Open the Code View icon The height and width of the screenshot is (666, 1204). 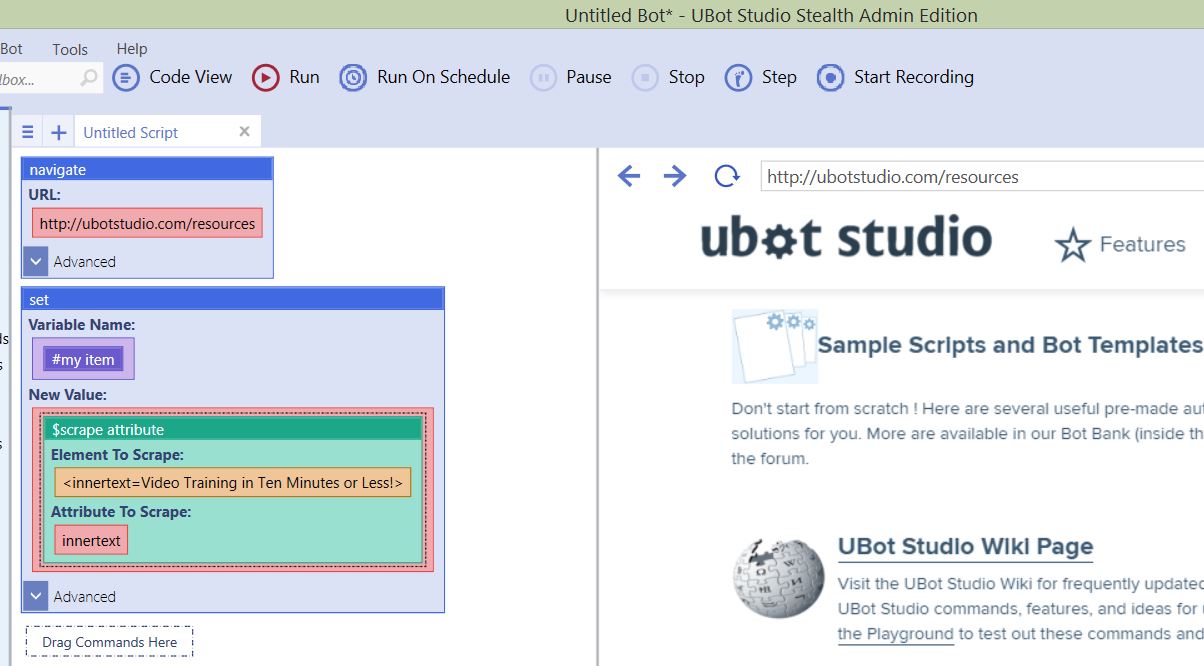126,77
